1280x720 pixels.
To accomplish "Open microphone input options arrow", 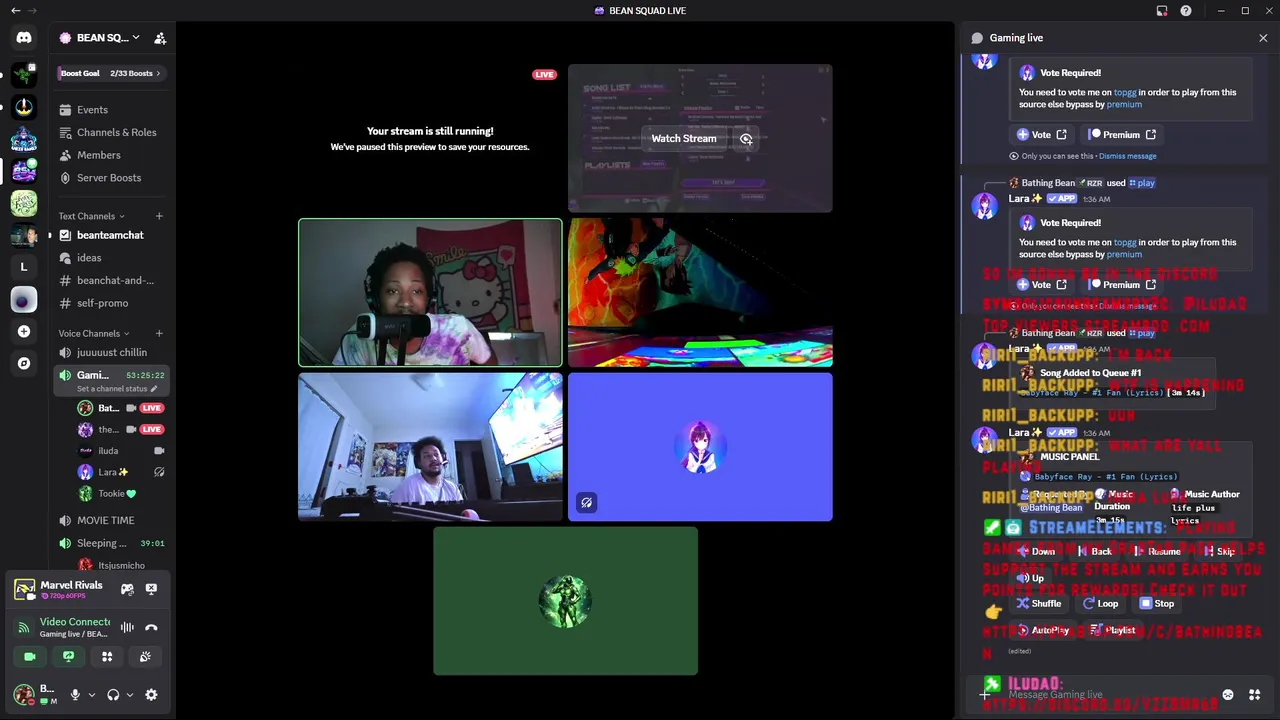I will pos(91,695).
